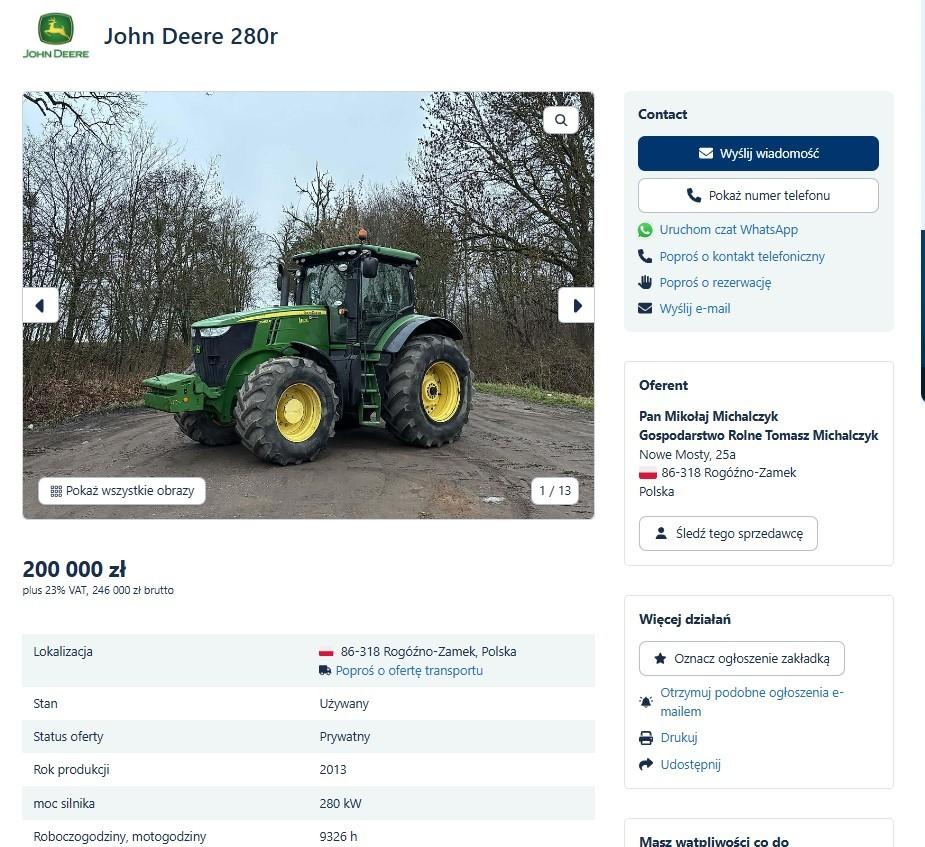Bookmark the listing with Oznacz ogłoszenie zakładką
925x847 pixels.
(742, 659)
